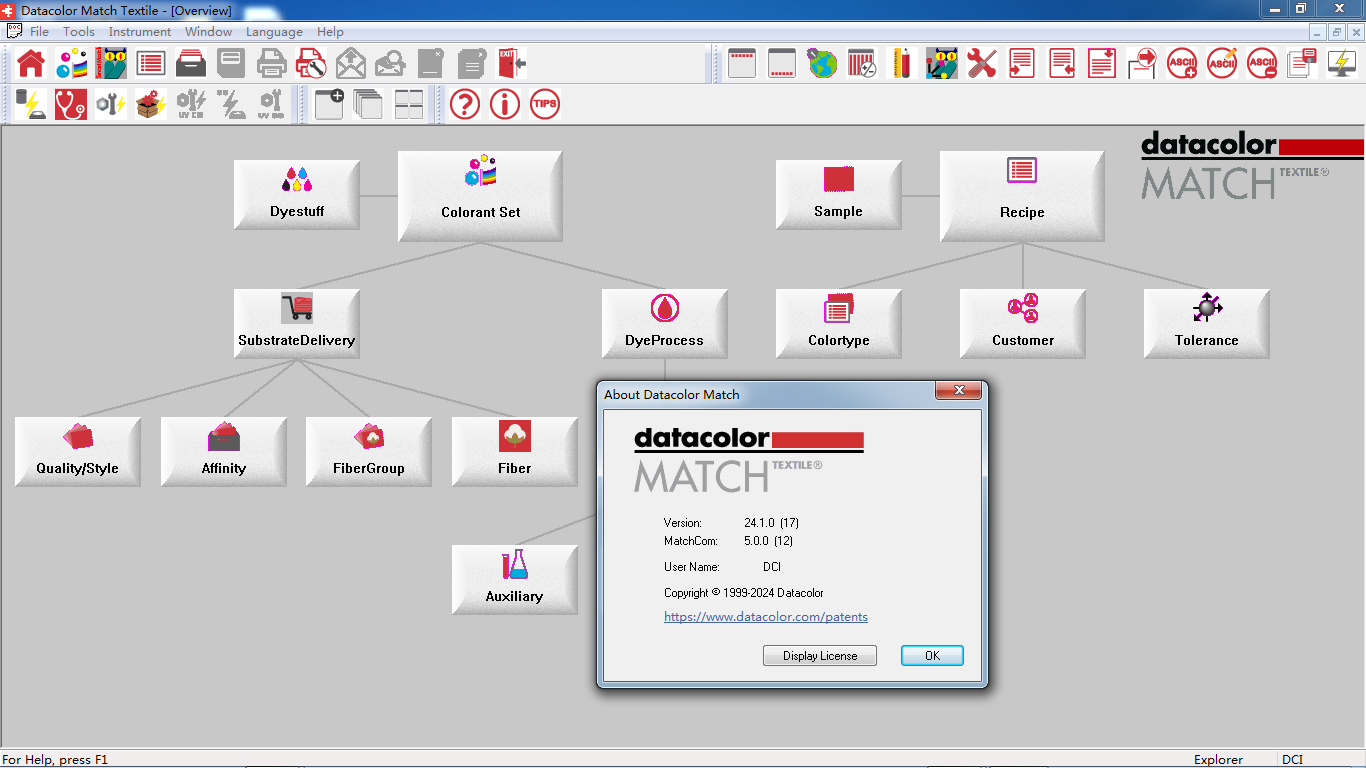Open the red question mark help icon
This screenshot has height=768, width=1366.
465,104
